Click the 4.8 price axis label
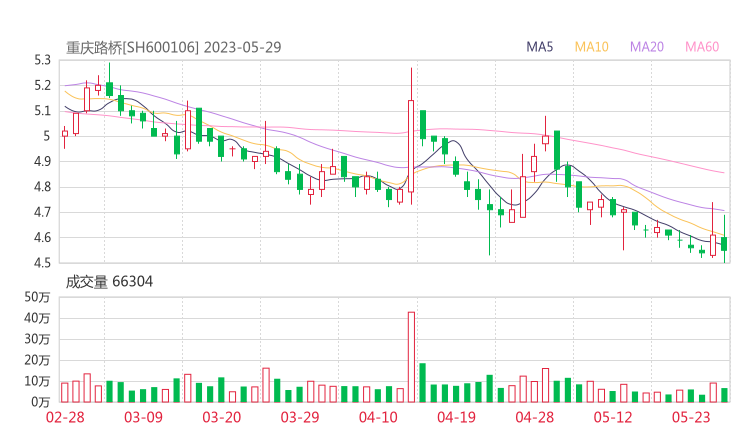The height and width of the screenshot is (440, 740). tap(42, 187)
